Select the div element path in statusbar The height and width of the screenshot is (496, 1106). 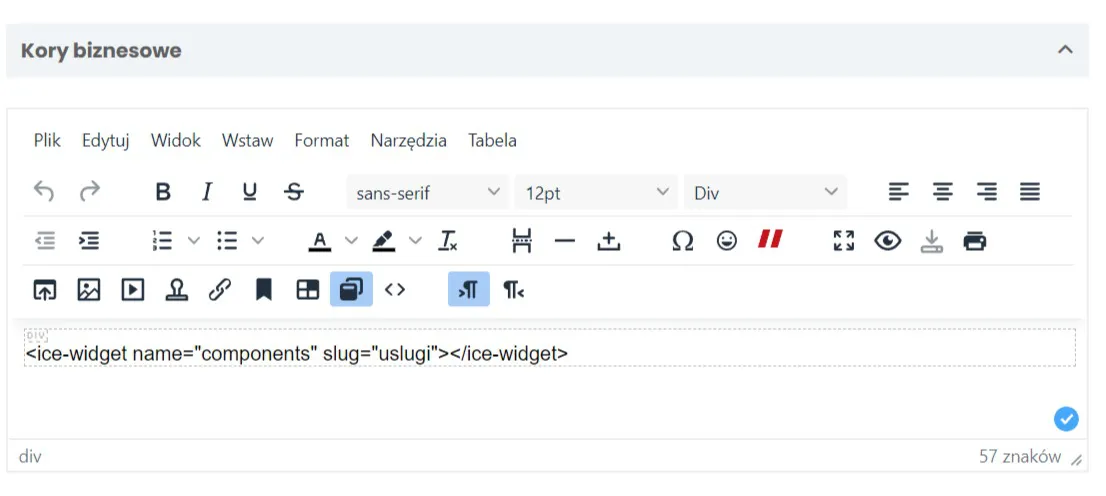coord(30,456)
